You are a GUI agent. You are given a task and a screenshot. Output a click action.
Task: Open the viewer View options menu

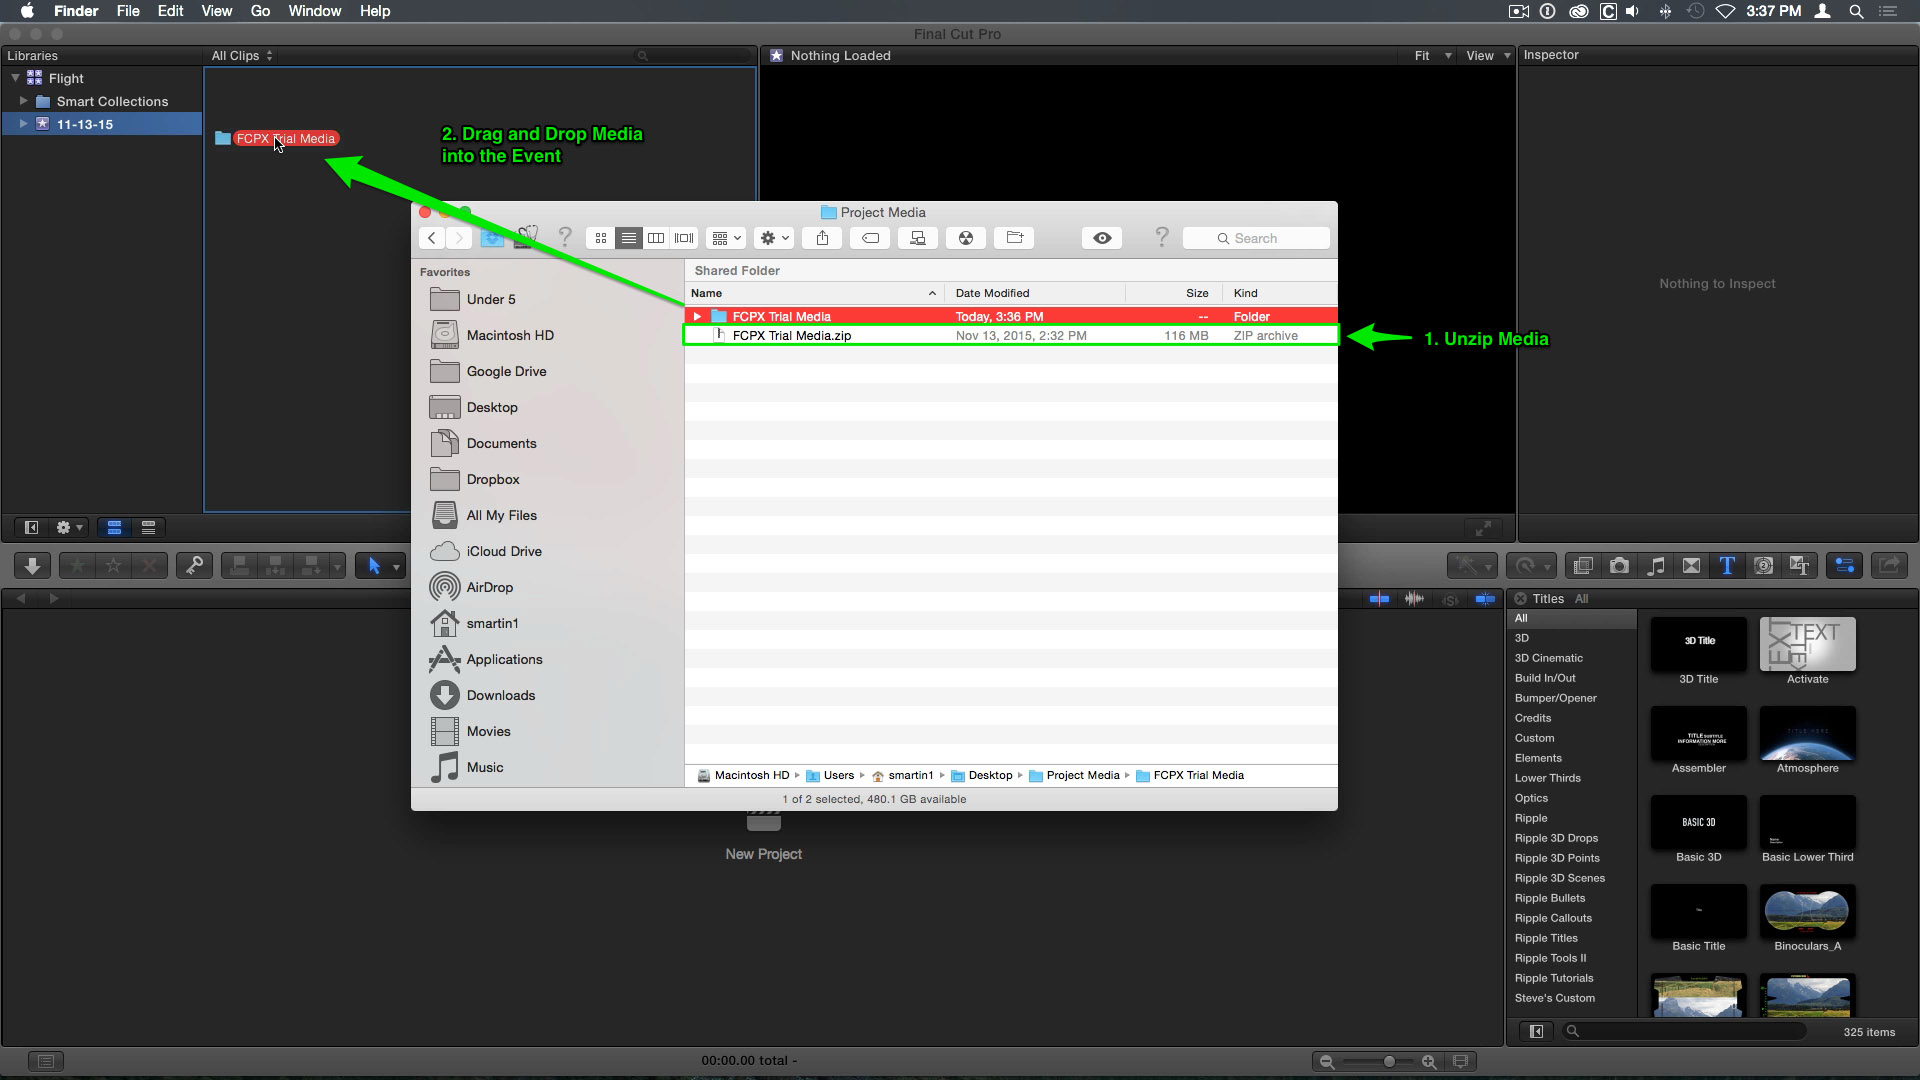(1488, 56)
